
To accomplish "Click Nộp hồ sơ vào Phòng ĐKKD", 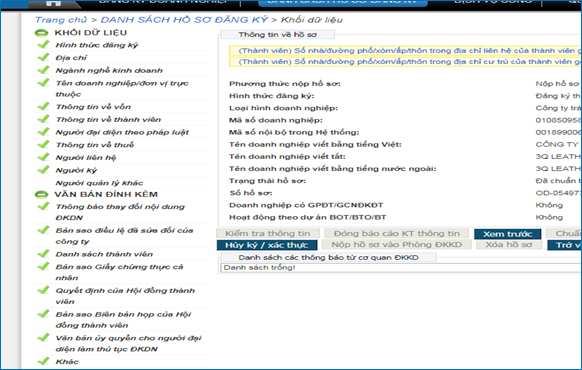I will click(x=396, y=245).
